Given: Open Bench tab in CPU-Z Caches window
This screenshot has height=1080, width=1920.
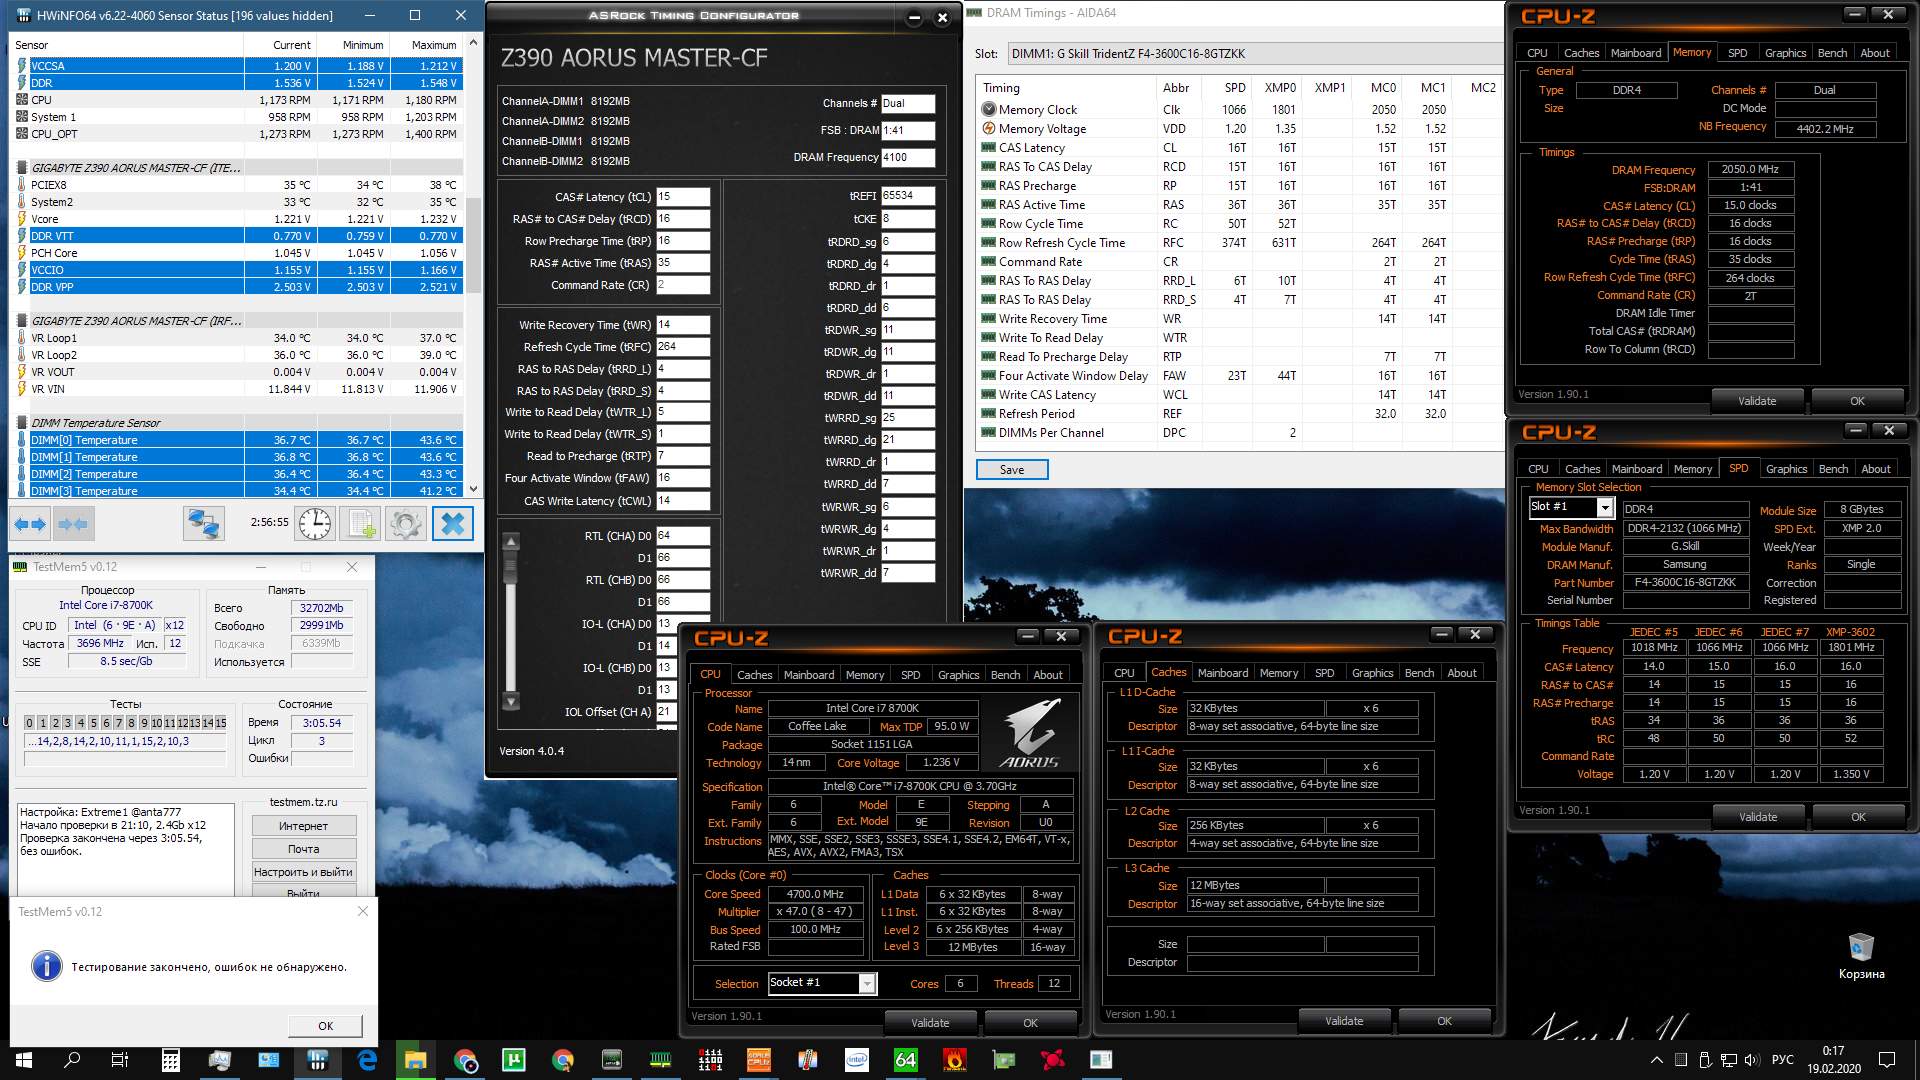Looking at the screenshot, I should [x=1419, y=673].
